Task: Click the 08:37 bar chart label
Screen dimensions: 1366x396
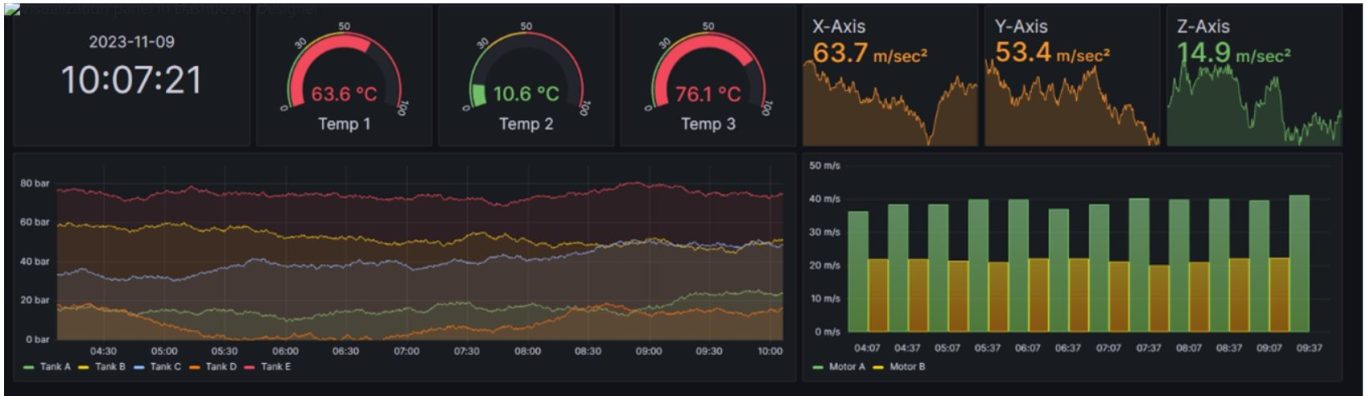Action: pos(1228,348)
